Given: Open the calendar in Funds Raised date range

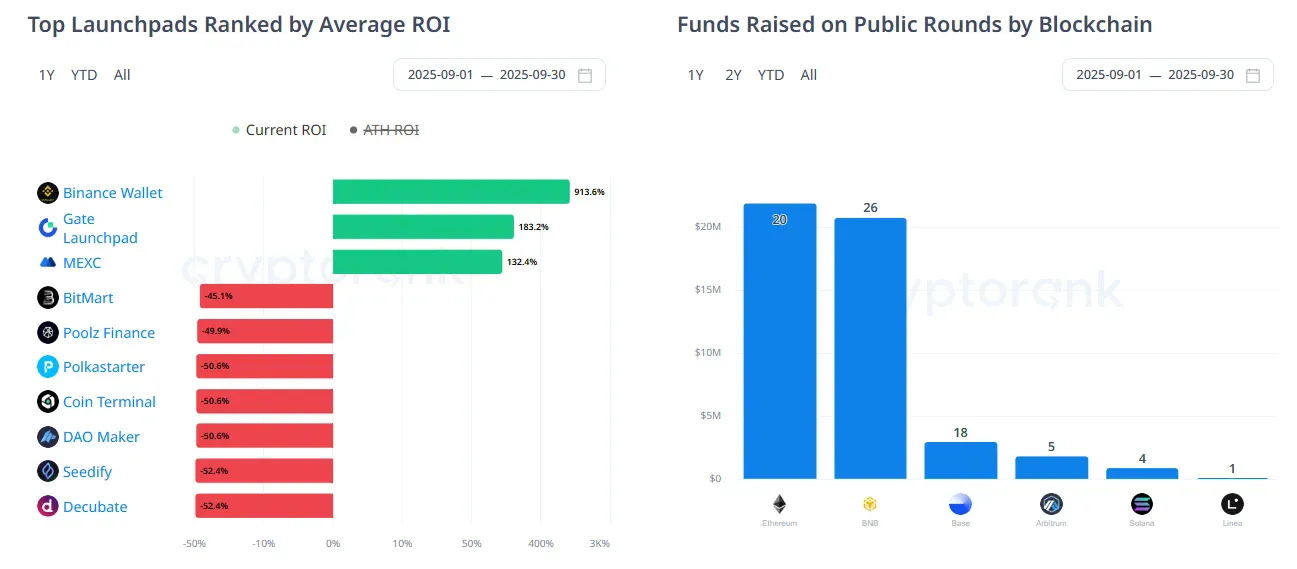Looking at the screenshot, I should coord(1254,75).
